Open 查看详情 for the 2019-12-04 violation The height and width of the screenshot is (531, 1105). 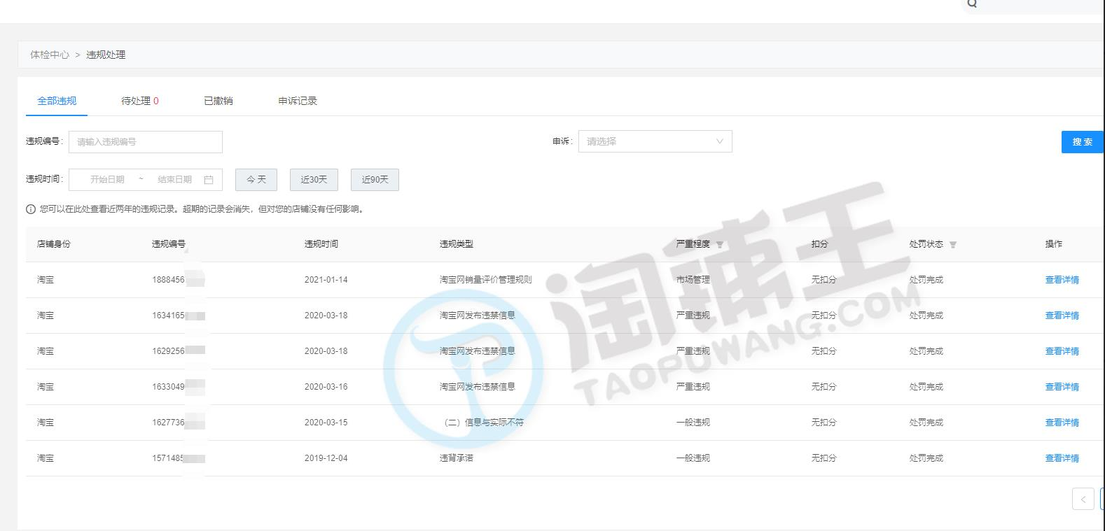coord(1061,458)
